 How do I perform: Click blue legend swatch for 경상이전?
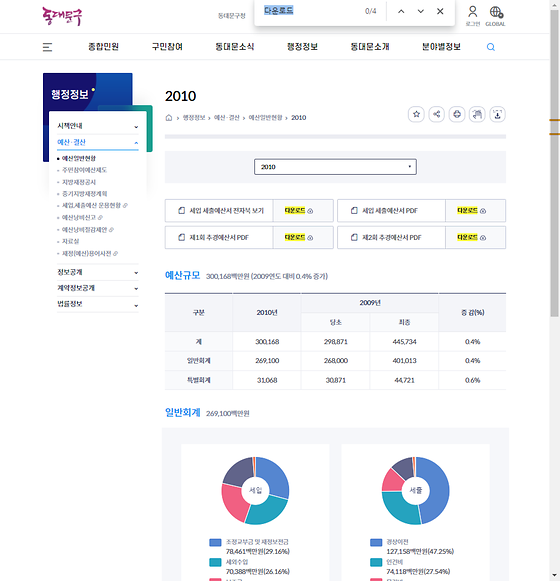pos(376,542)
